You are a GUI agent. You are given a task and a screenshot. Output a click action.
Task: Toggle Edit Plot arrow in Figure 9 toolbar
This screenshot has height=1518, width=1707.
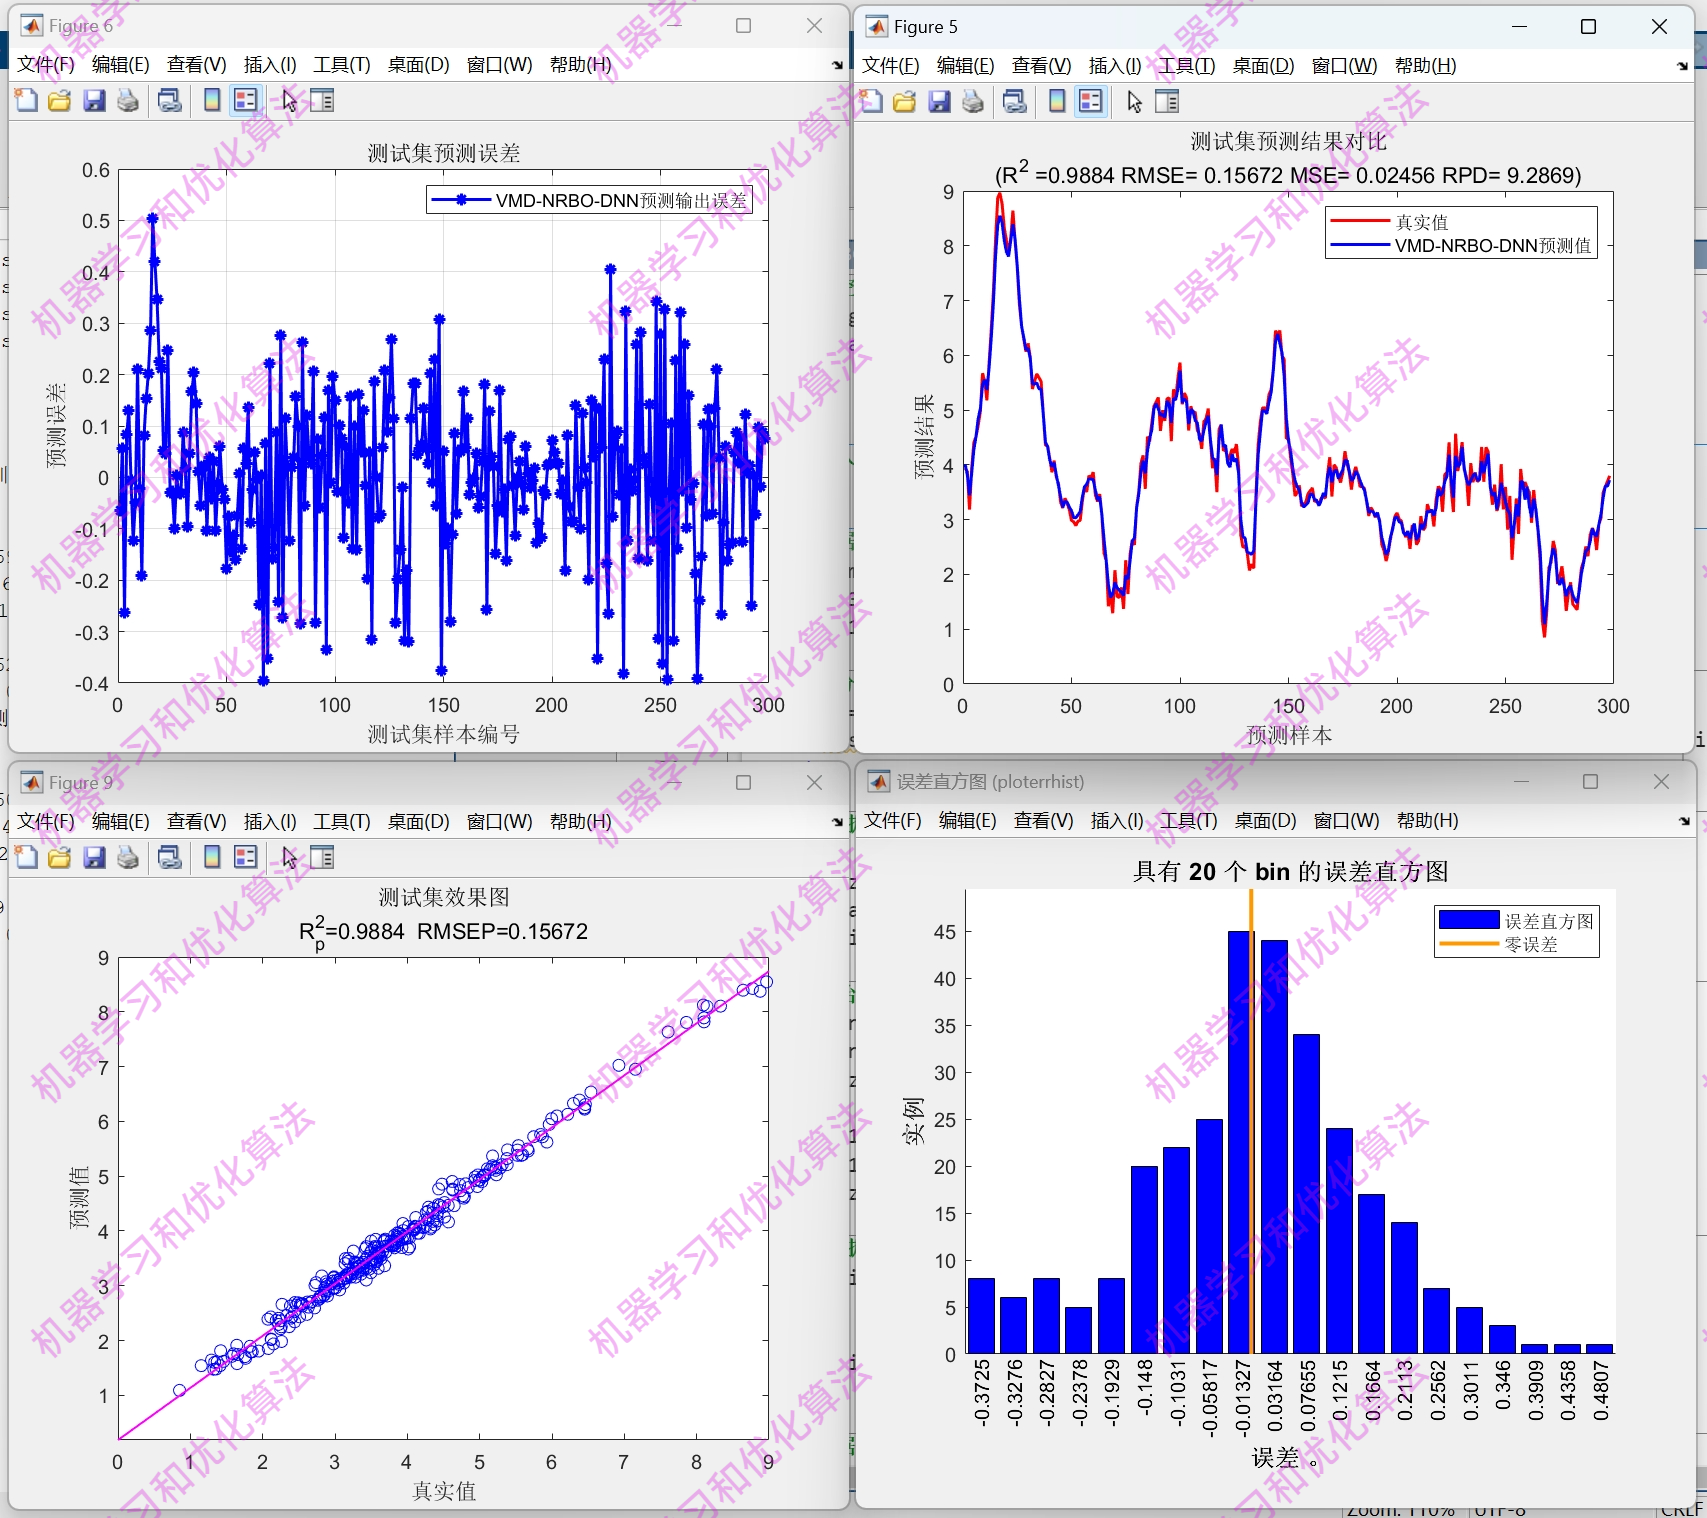point(289,857)
